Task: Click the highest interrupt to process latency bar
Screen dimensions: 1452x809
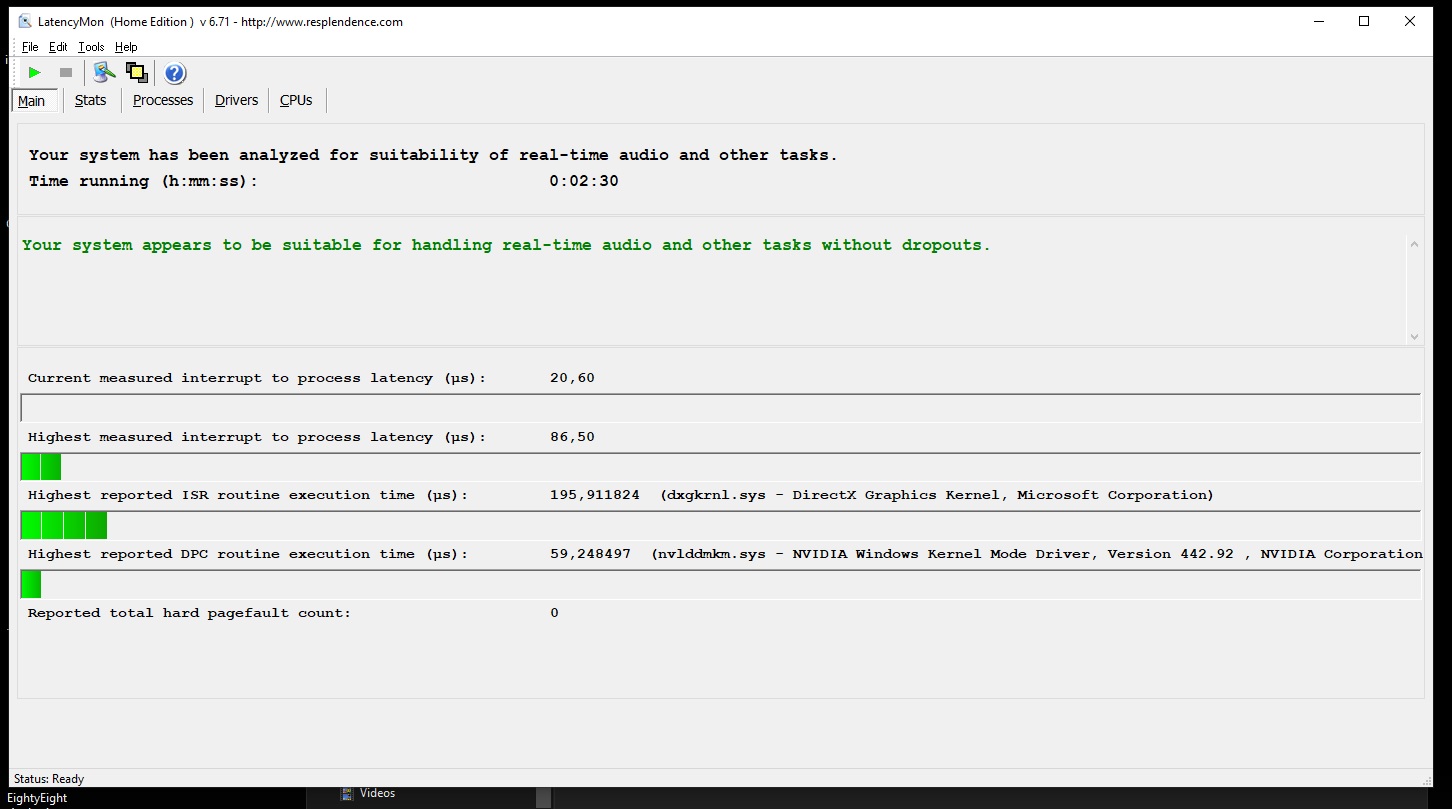Action: pos(720,466)
